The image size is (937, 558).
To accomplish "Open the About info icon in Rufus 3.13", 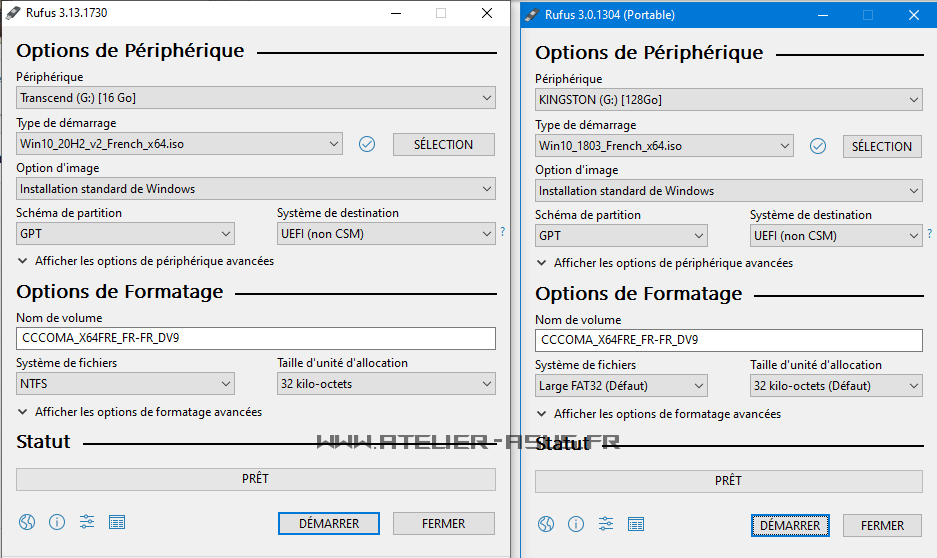I will tap(57, 522).
